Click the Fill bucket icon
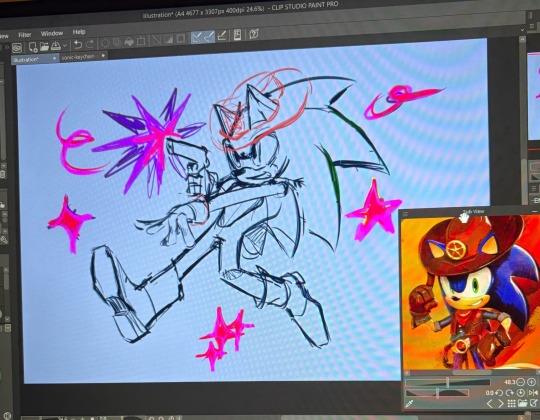Viewport: 540px width, 420px height. pyautogui.click(x=129, y=42)
